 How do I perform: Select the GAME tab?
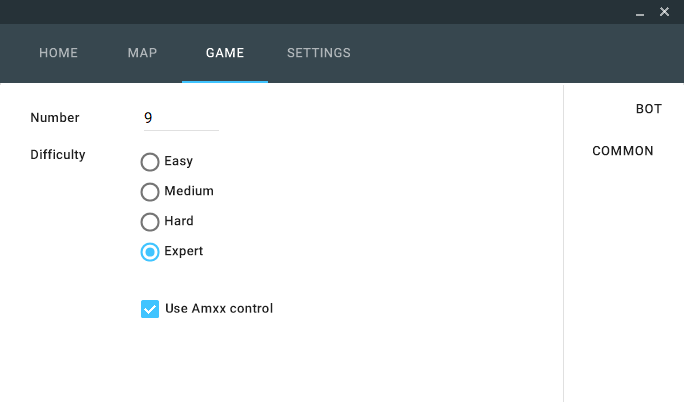[x=225, y=53]
